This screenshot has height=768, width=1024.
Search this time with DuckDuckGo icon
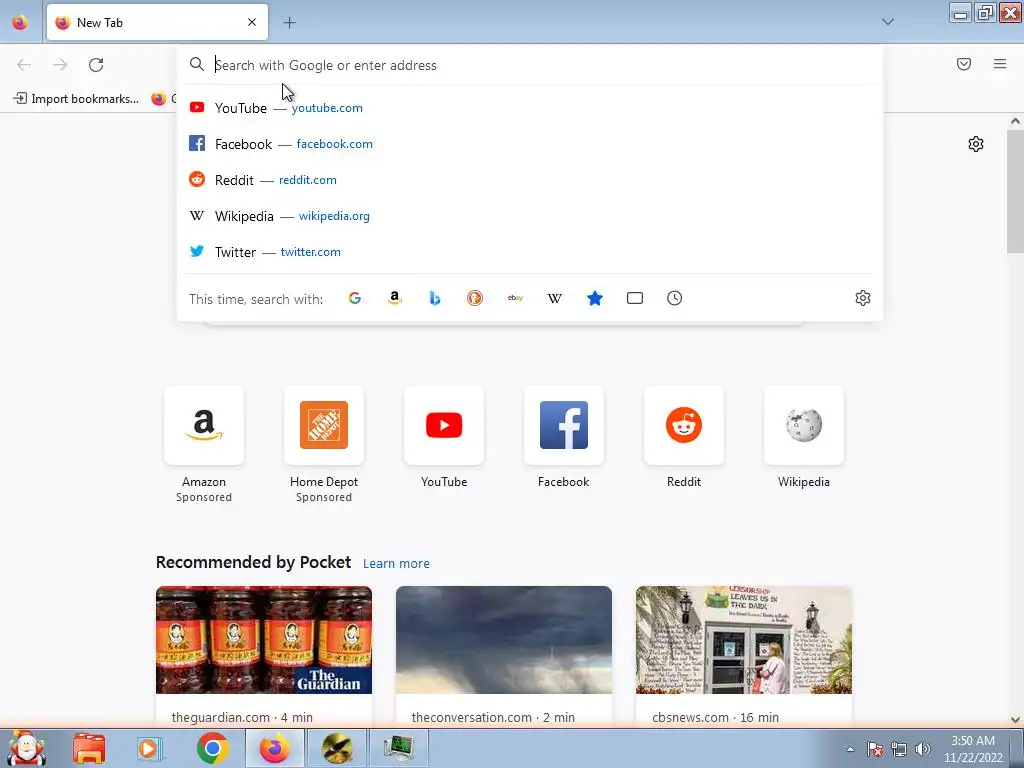(x=475, y=298)
